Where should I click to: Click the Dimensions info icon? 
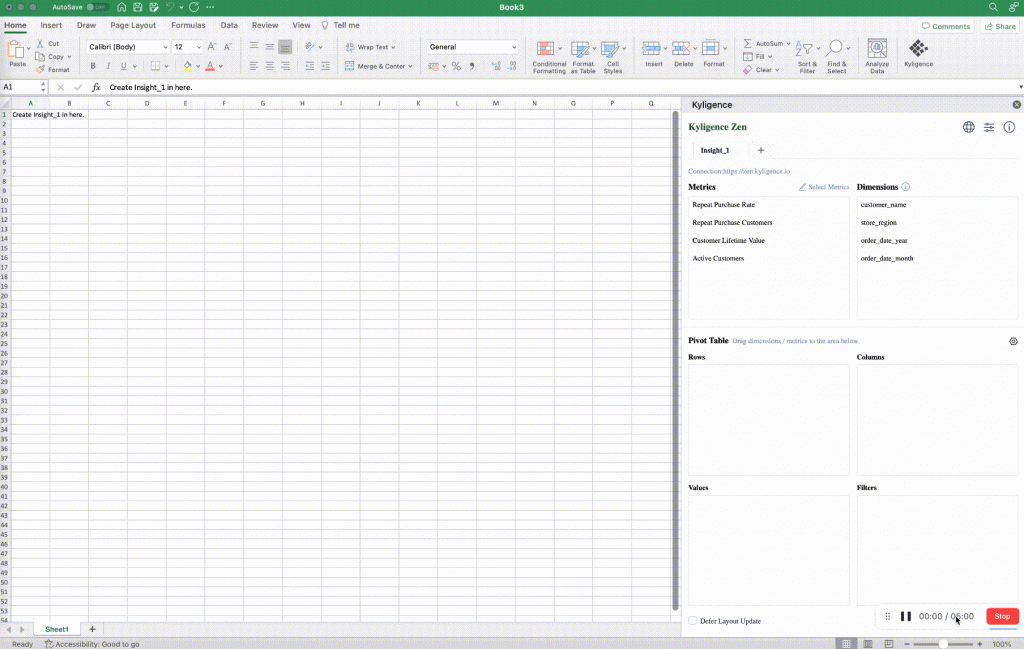click(x=906, y=187)
